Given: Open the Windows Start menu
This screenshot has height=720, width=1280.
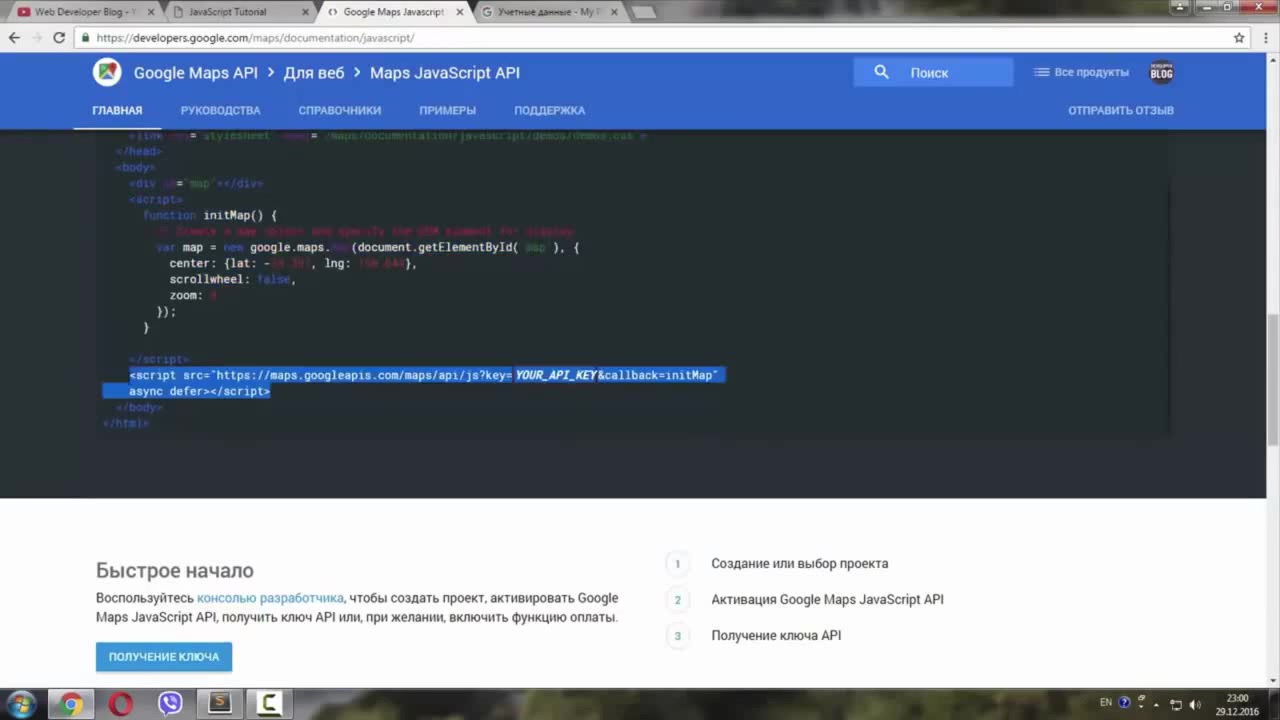Looking at the screenshot, I should [22, 704].
